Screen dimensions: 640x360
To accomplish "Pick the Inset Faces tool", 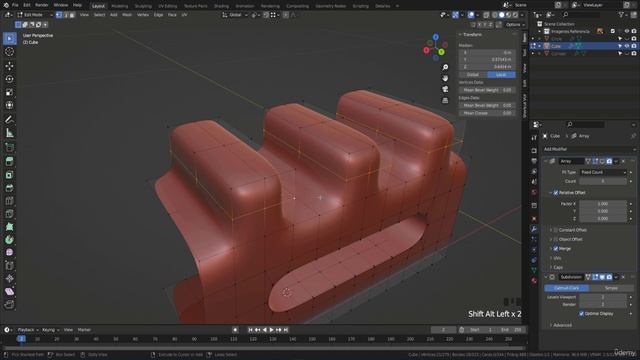I will click(x=9, y=175).
